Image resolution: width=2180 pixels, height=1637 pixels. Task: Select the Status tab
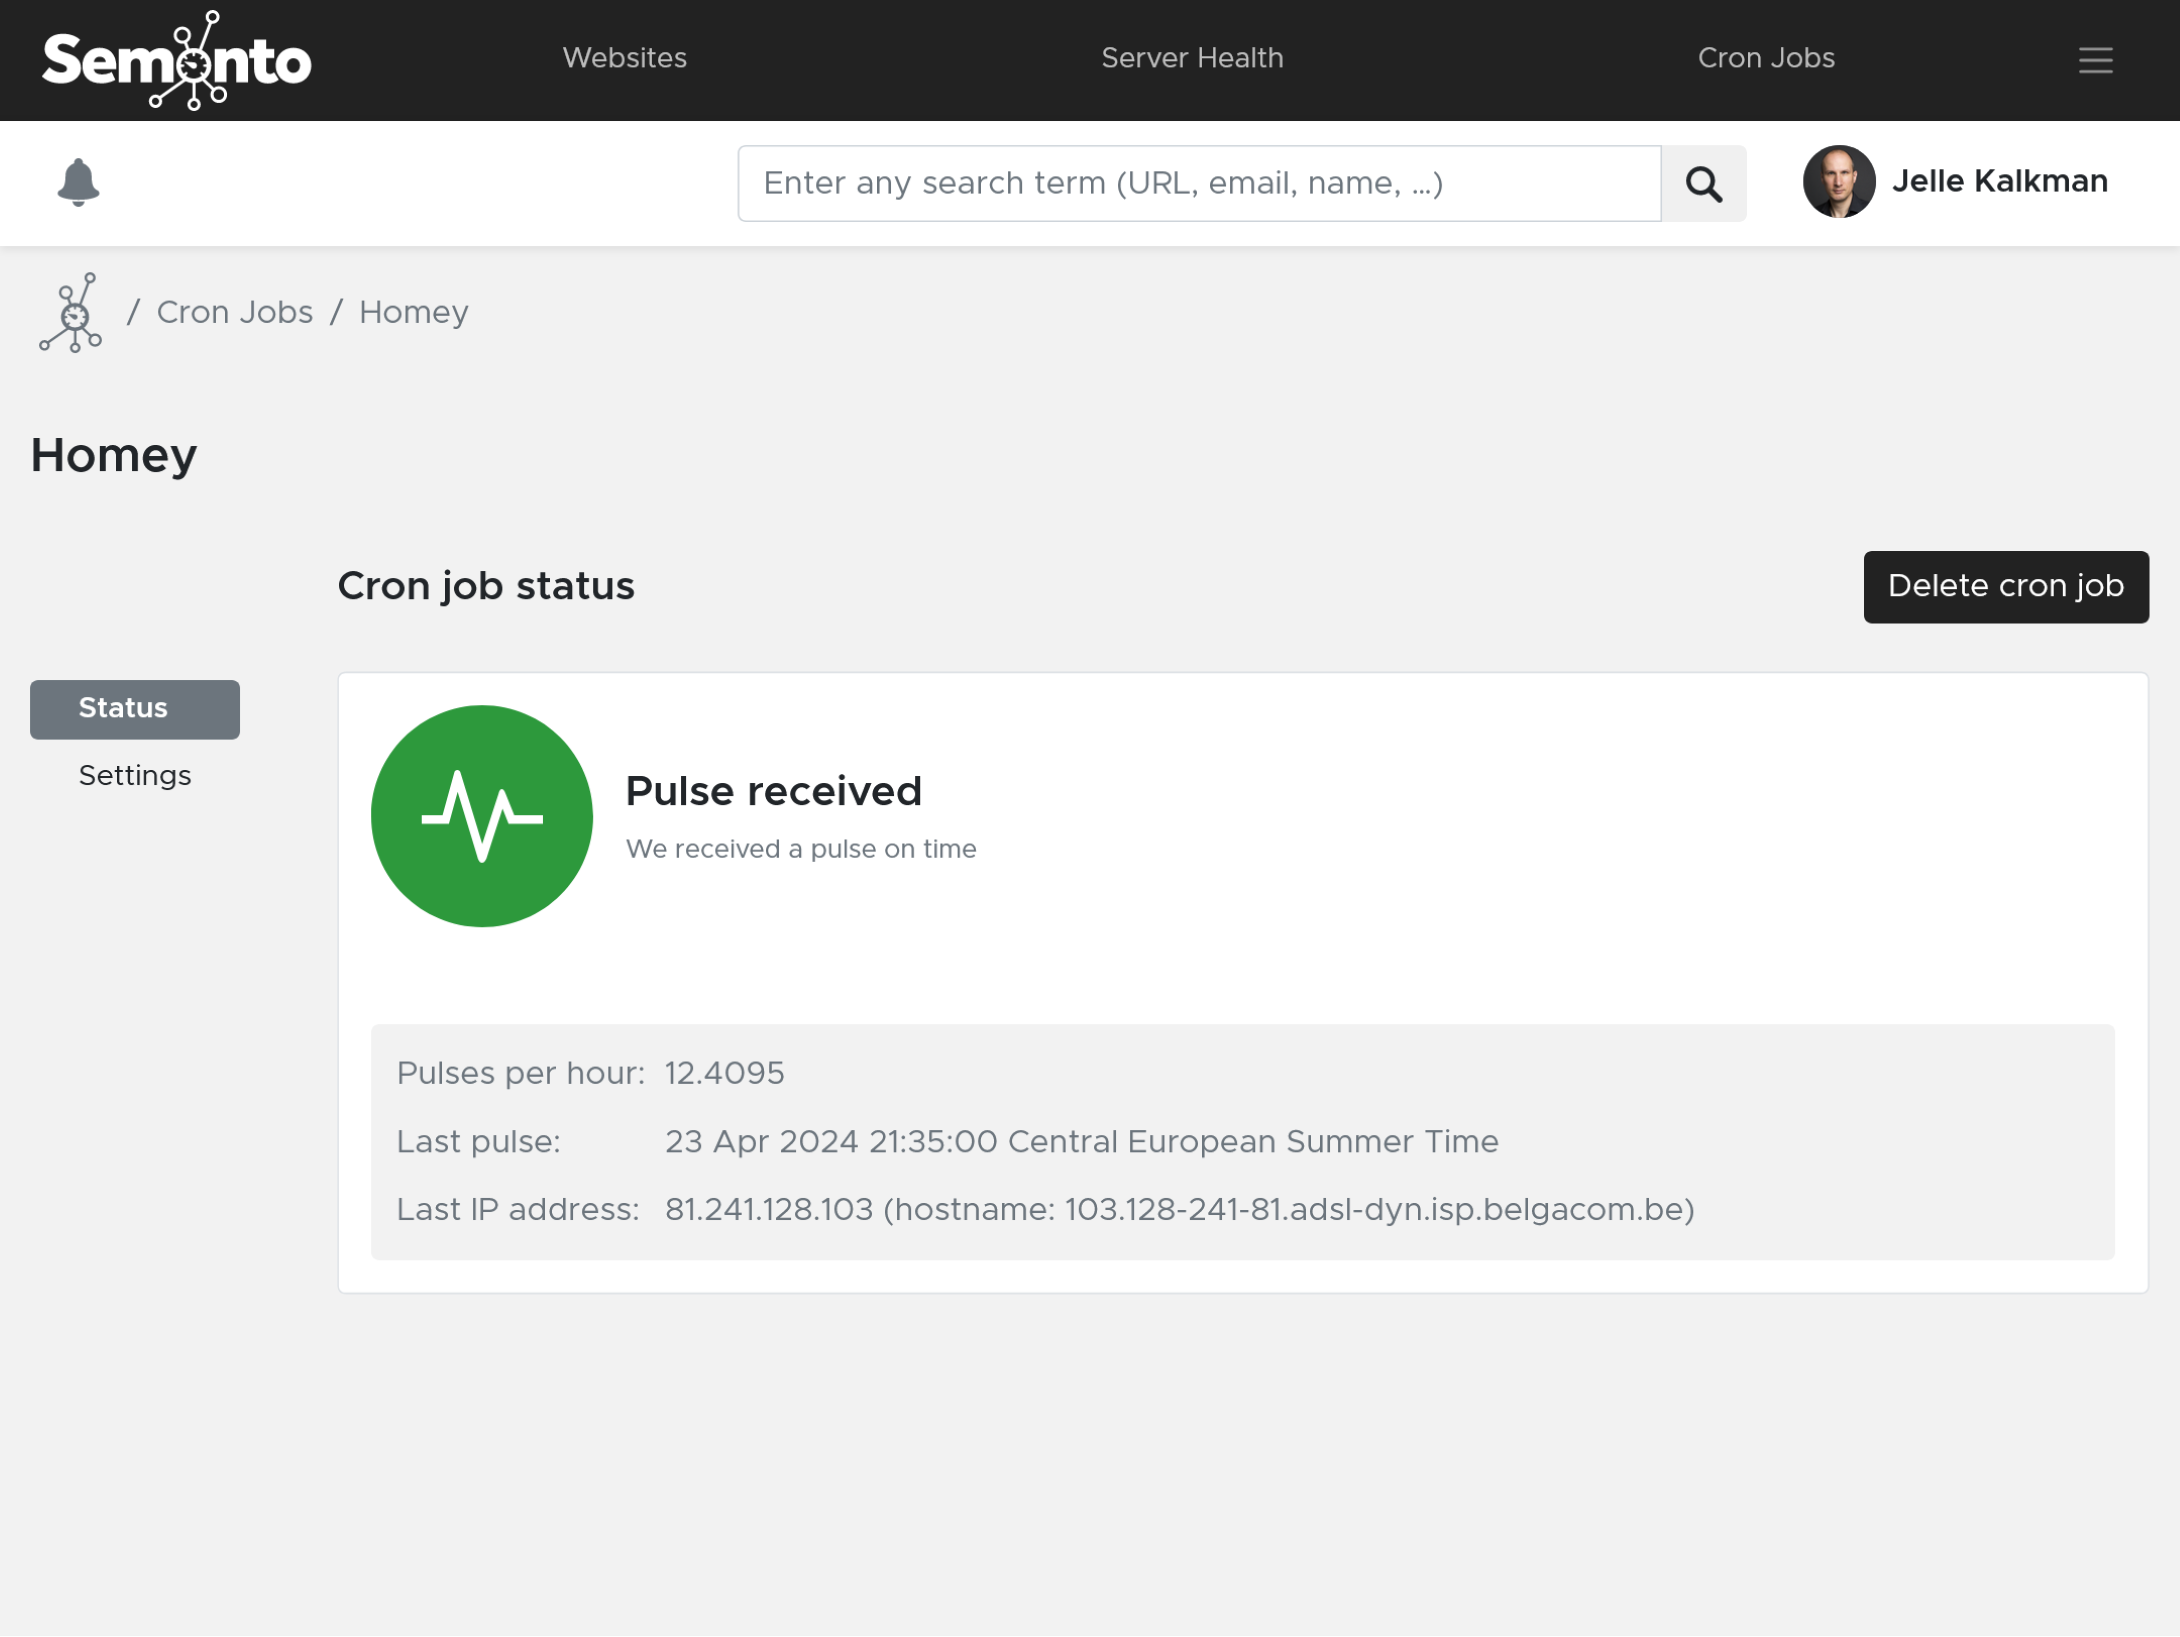click(x=134, y=708)
